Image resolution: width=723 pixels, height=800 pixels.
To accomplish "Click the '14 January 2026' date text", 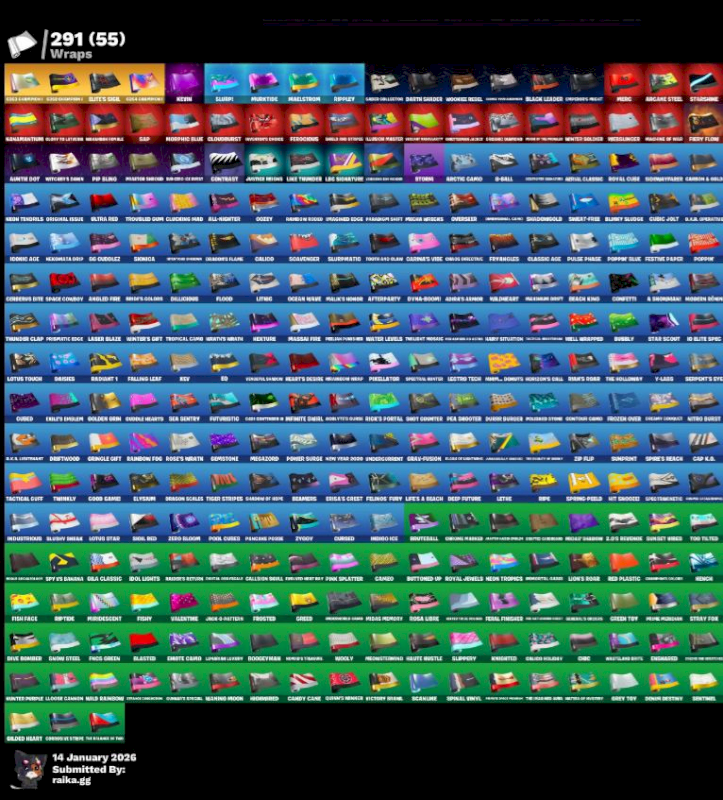I will coord(94,757).
